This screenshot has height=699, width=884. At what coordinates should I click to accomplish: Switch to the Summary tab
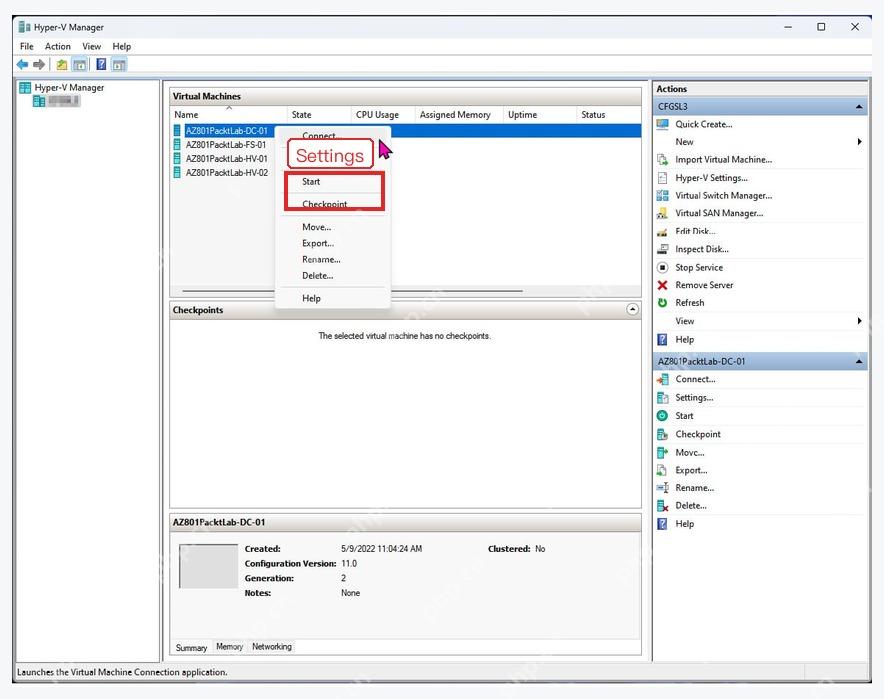pos(191,648)
